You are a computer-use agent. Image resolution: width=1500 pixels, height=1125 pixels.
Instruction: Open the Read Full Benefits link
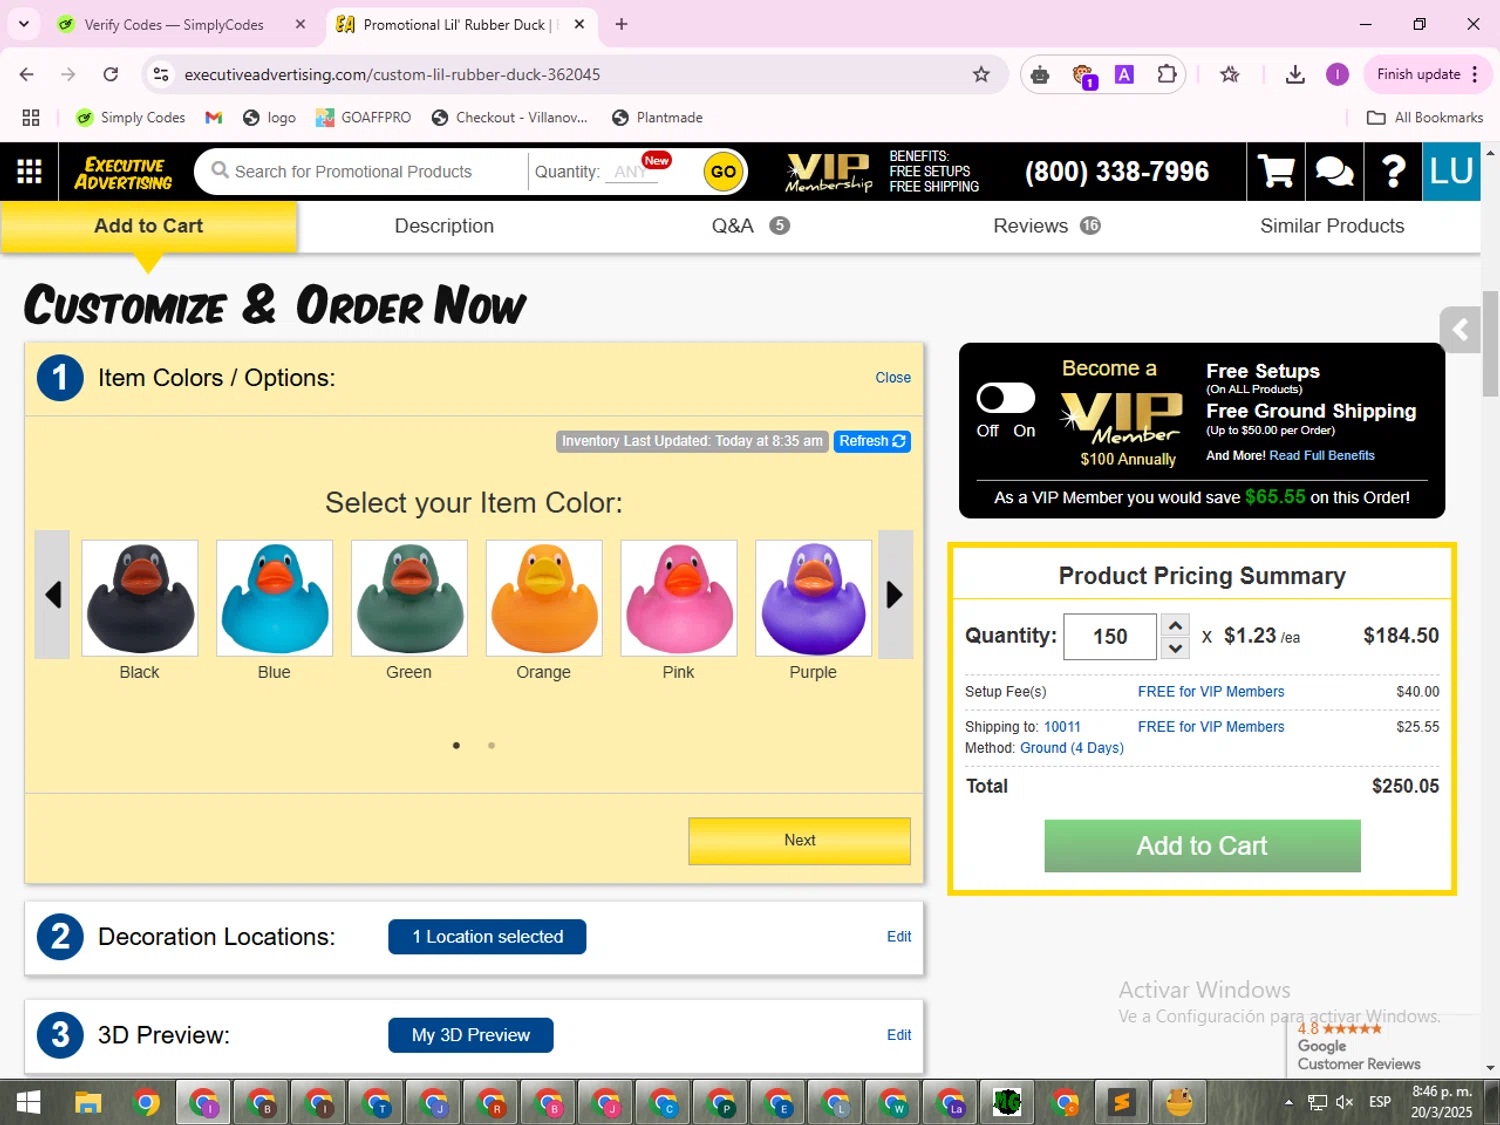tap(1322, 456)
